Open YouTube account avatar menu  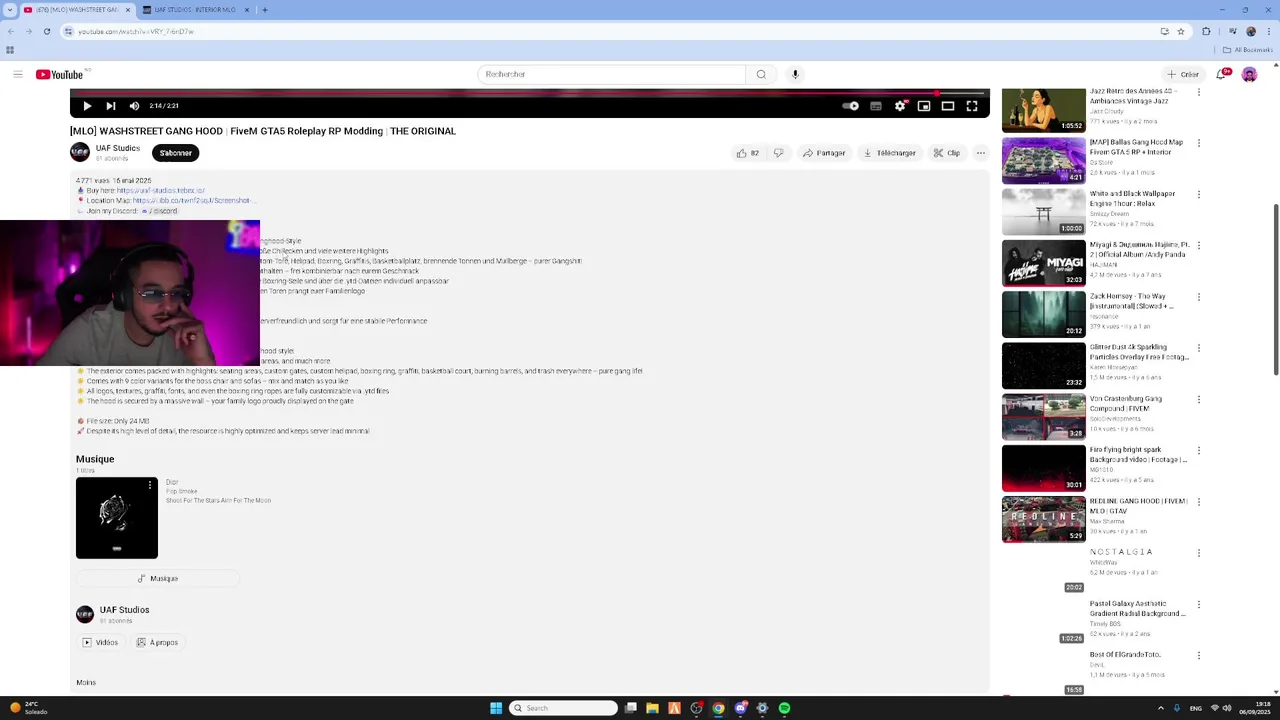pyautogui.click(x=1249, y=74)
